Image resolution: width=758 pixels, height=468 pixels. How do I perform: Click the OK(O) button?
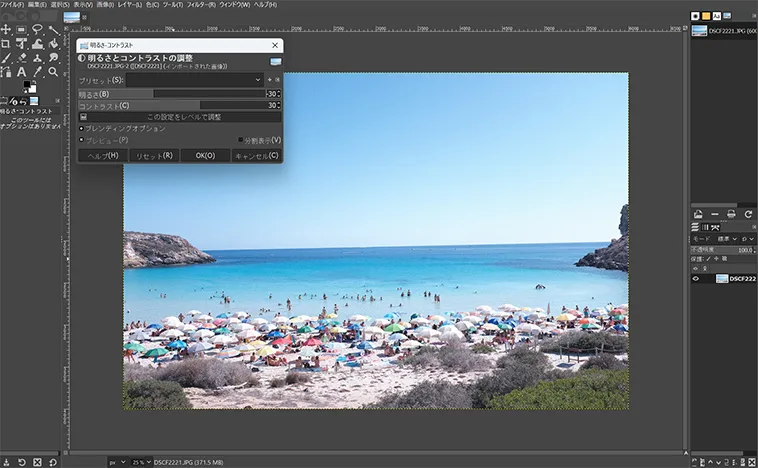click(205, 156)
